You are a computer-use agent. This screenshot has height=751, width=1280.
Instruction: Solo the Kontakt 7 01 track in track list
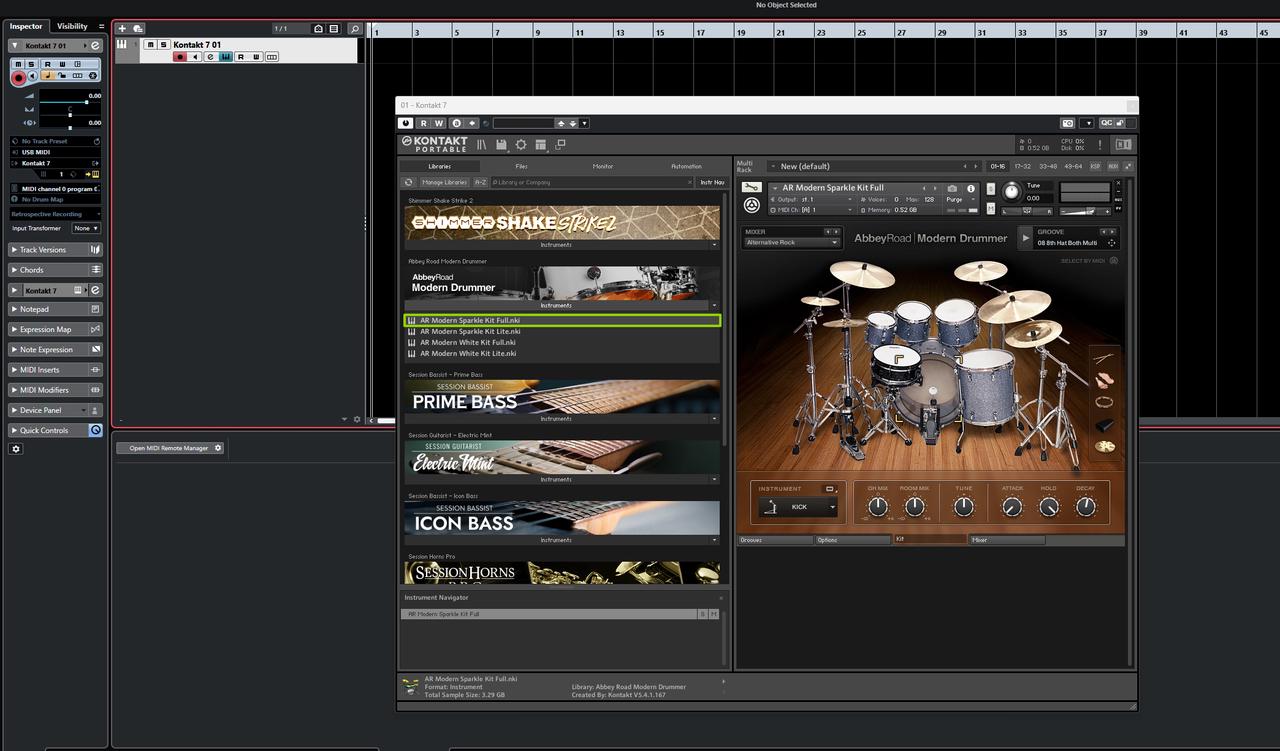[163, 45]
